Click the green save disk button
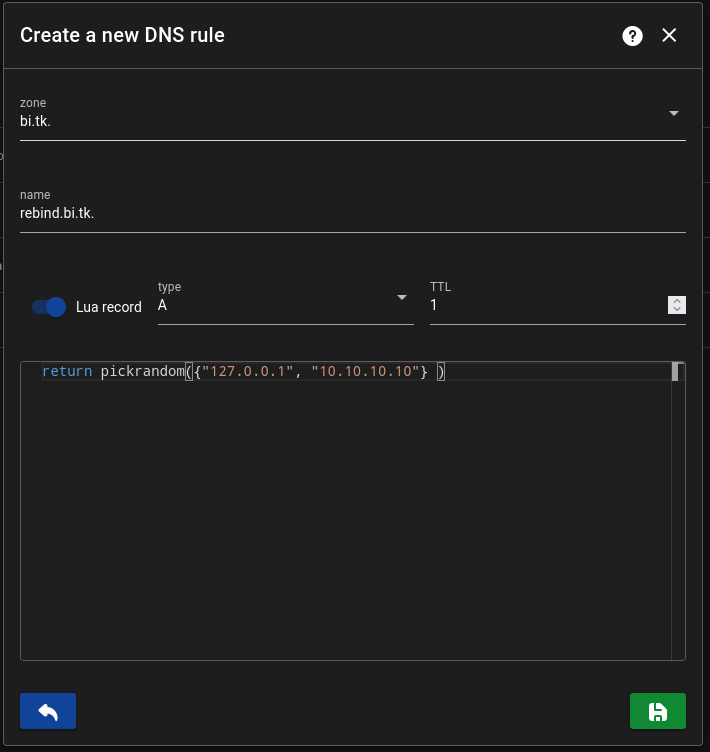The height and width of the screenshot is (752, 710). (x=658, y=711)
